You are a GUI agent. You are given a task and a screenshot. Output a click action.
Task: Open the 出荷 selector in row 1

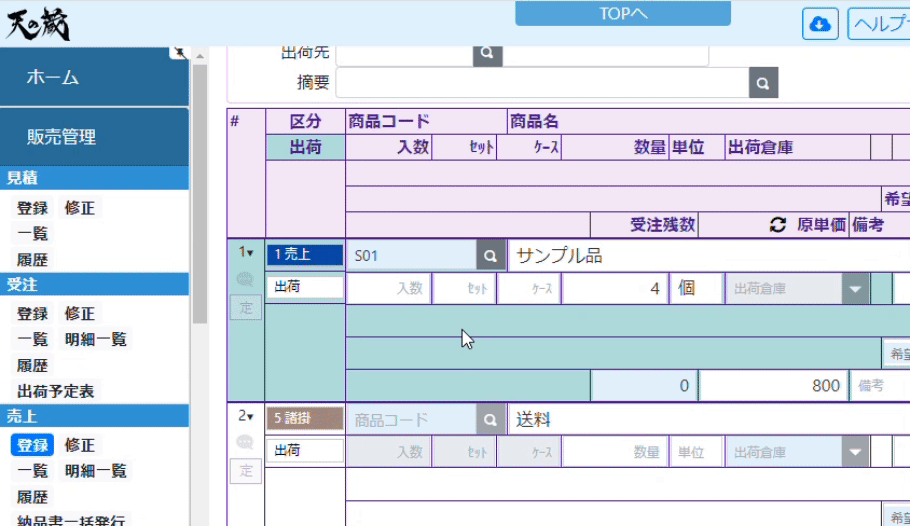pos(305,287)
